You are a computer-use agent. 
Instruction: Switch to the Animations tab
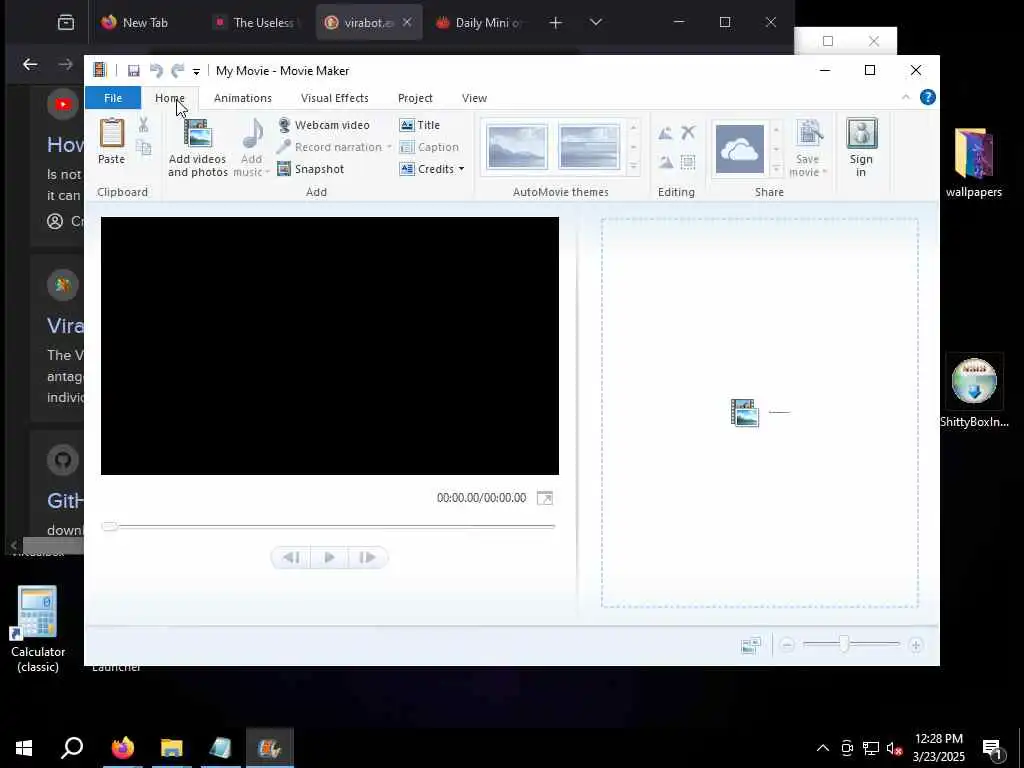click(243, 98)
